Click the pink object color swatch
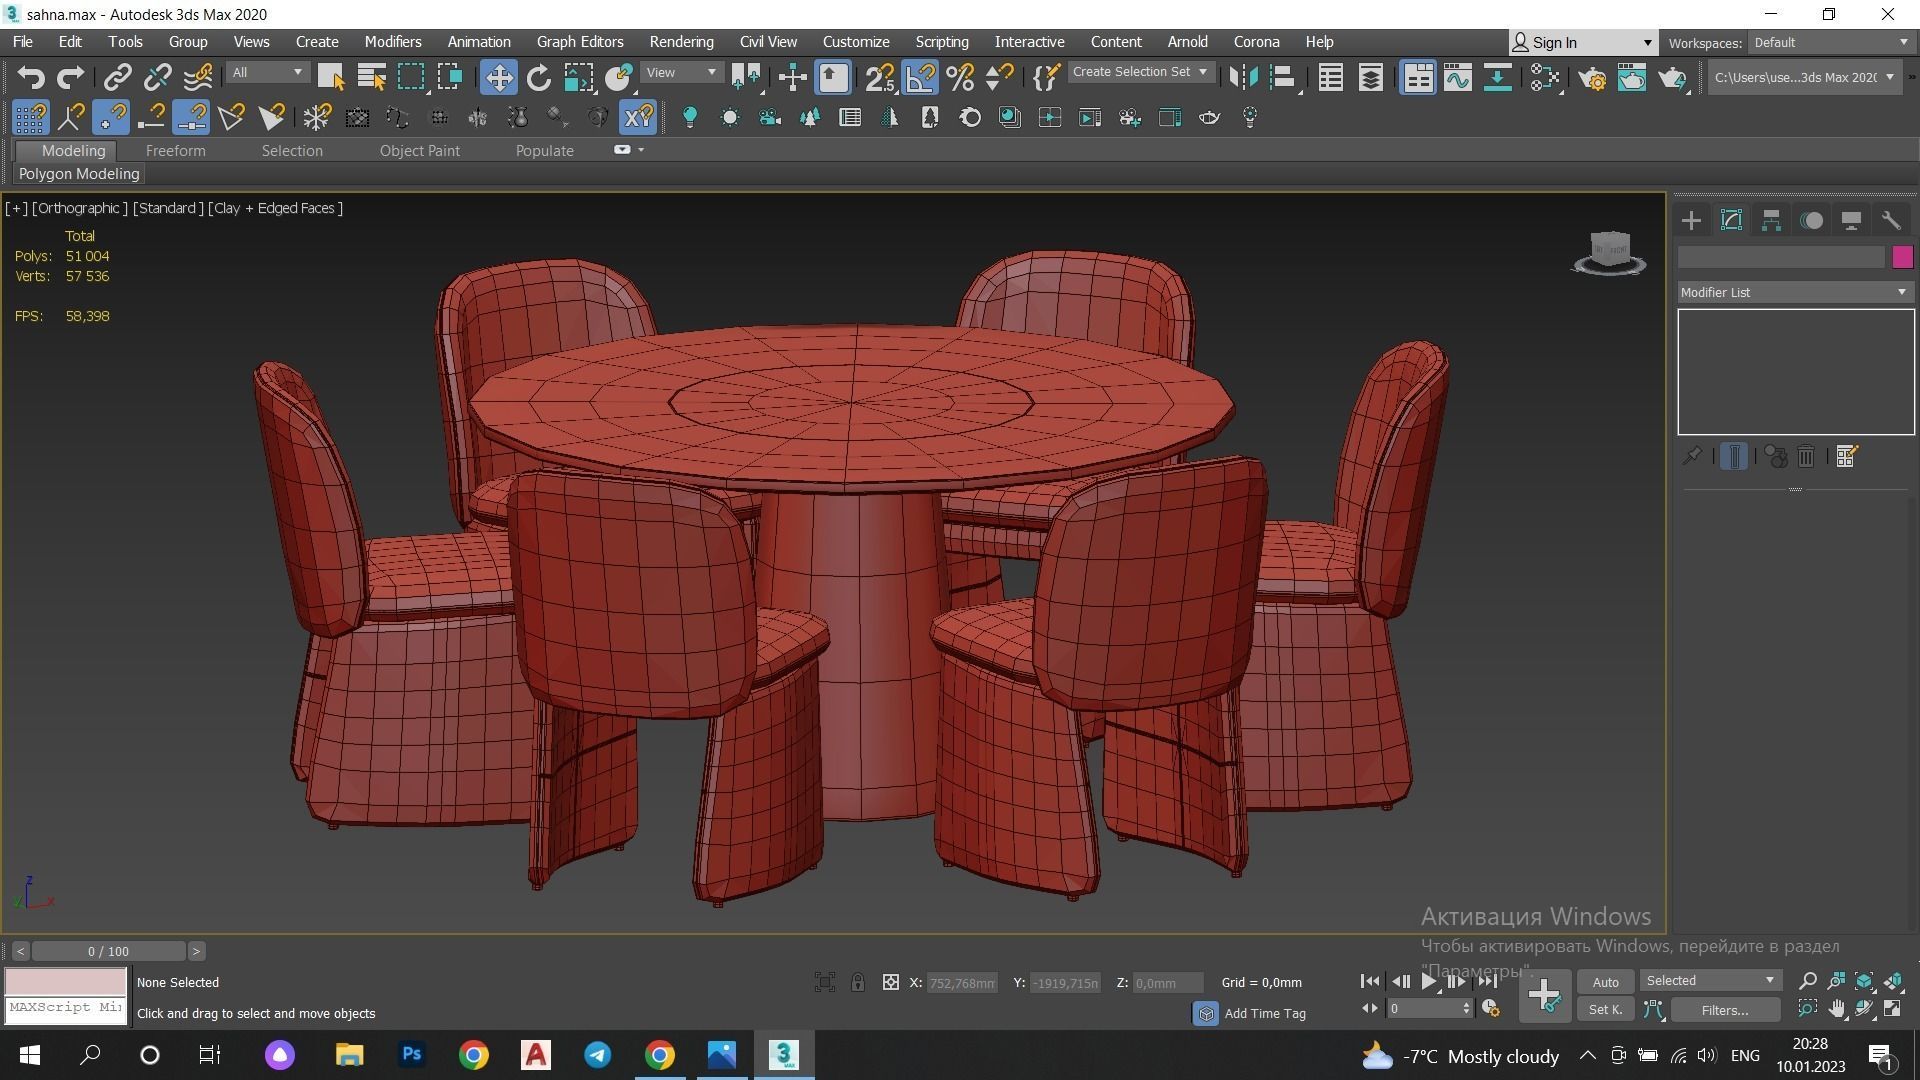 pos(1902,258)
